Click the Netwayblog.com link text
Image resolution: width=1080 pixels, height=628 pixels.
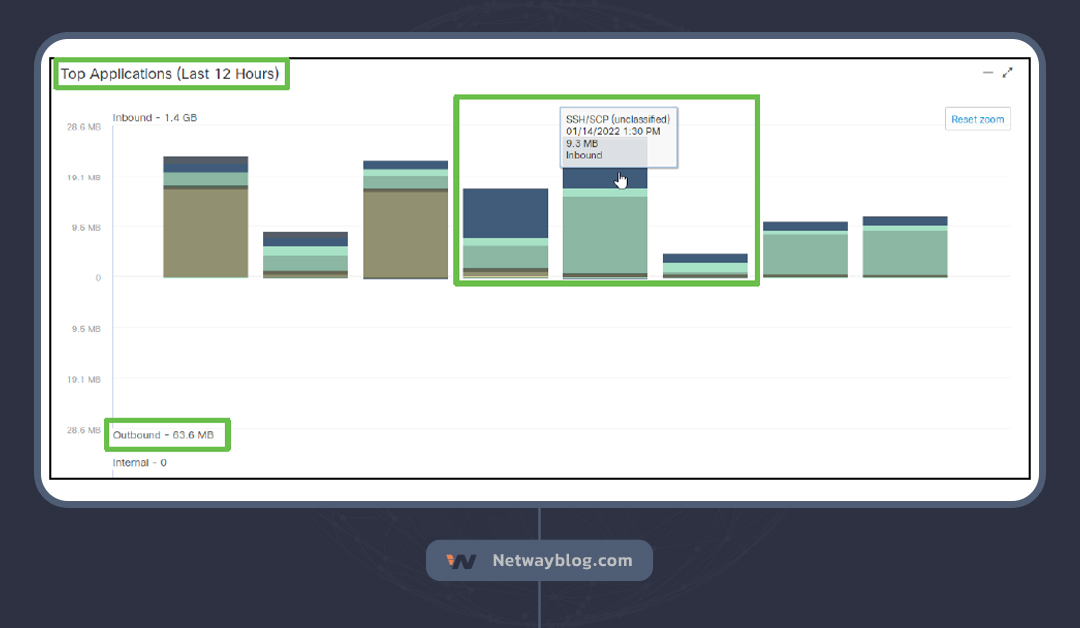tap(562, 561)
